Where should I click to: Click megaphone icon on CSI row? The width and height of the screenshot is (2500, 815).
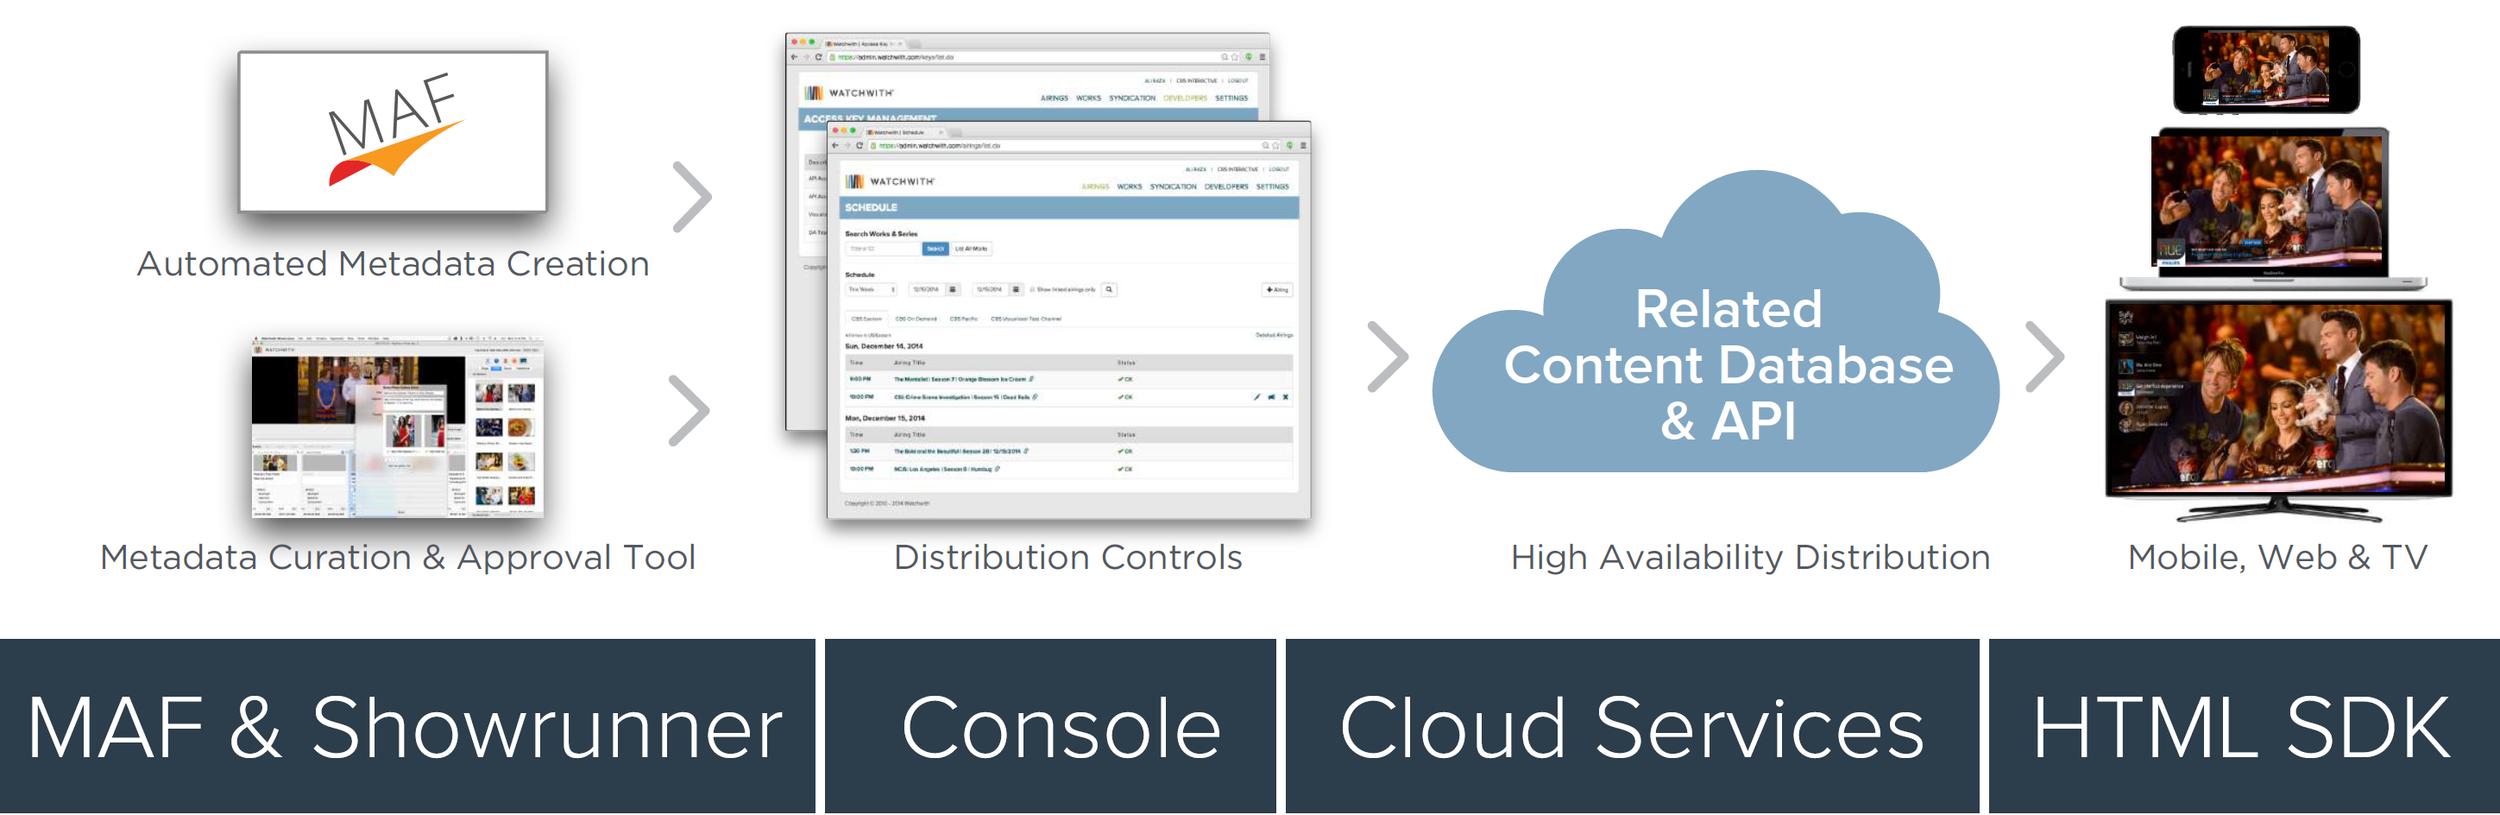point(1271,397)
